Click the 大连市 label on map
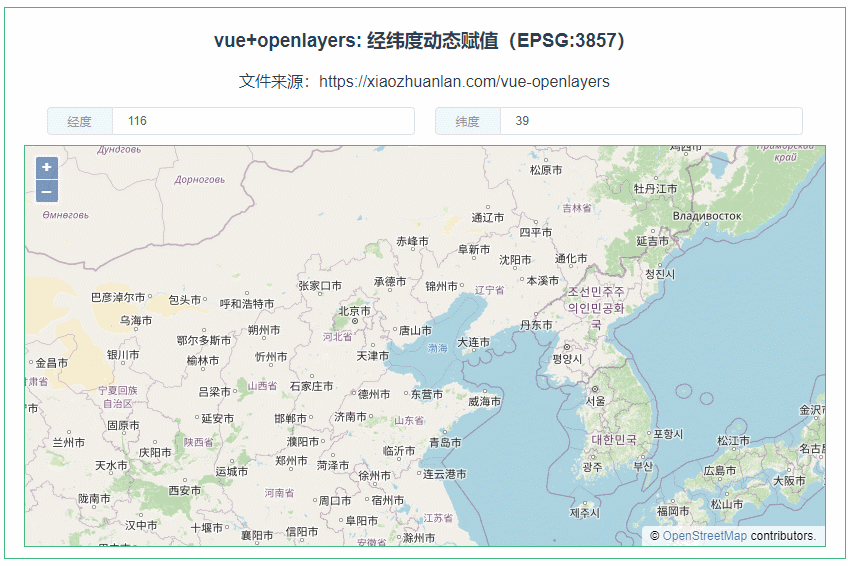Screen dimensions: 848x566 click(473, 343)
